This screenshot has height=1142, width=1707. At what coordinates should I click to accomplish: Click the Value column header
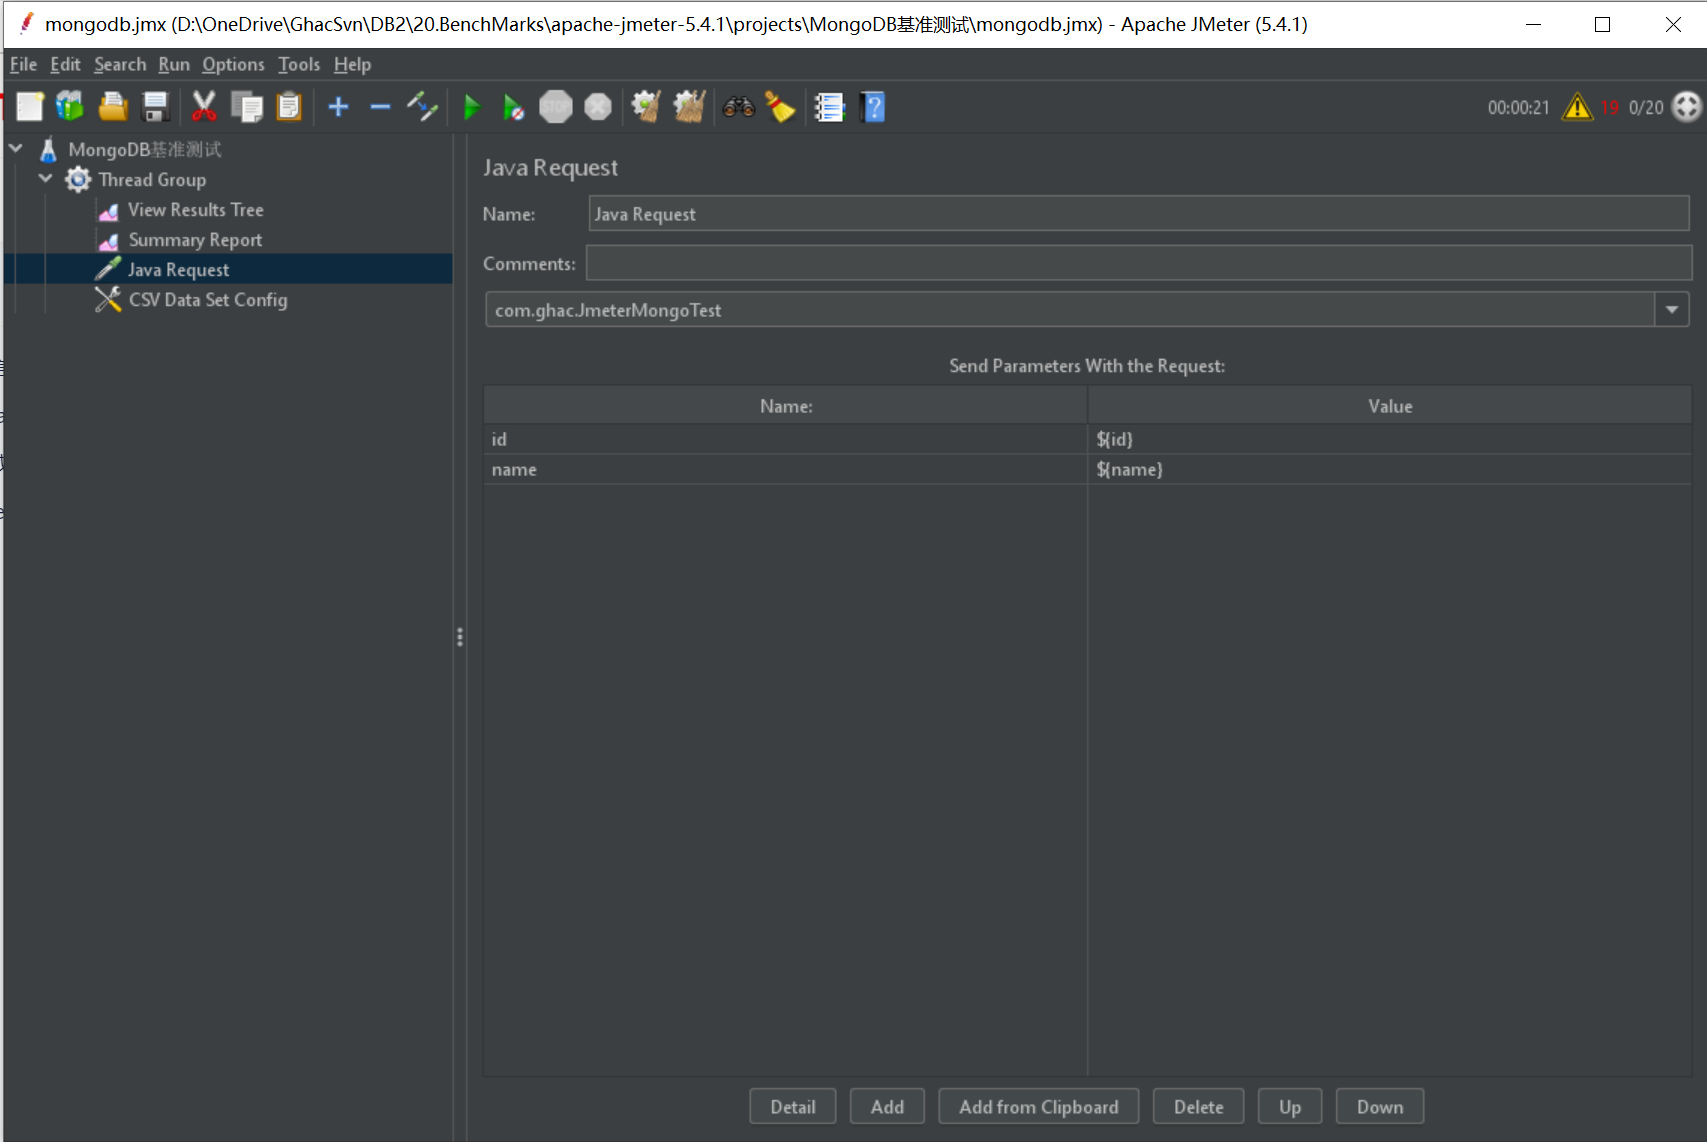[1390, 406]
